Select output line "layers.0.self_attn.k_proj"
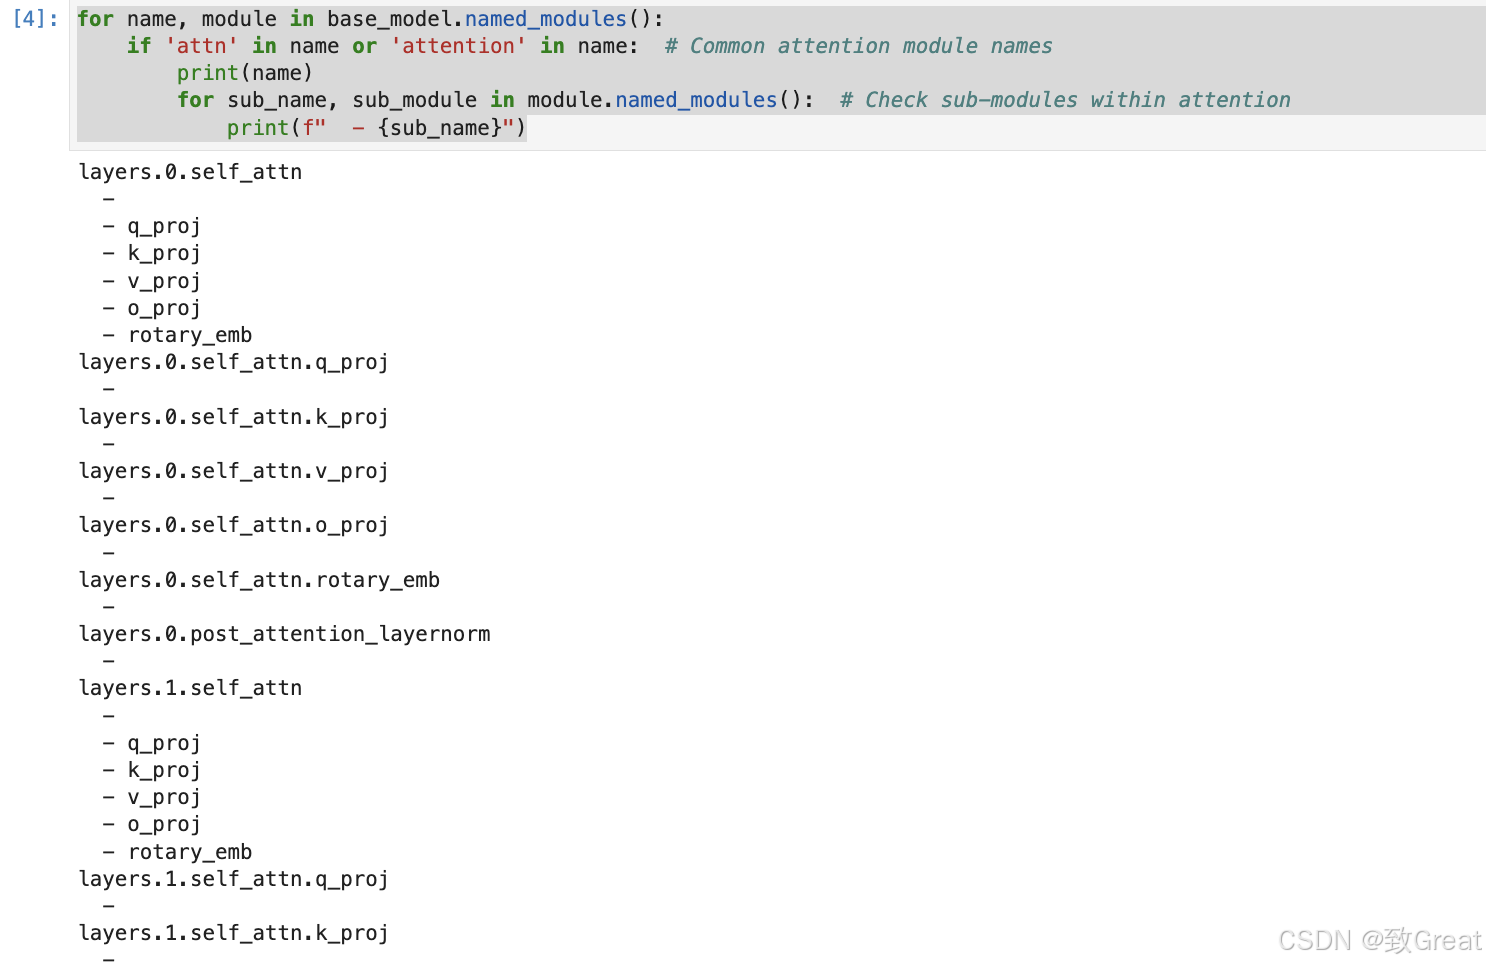The height and width of the screenshot is (966, 1486). (234, 417)
